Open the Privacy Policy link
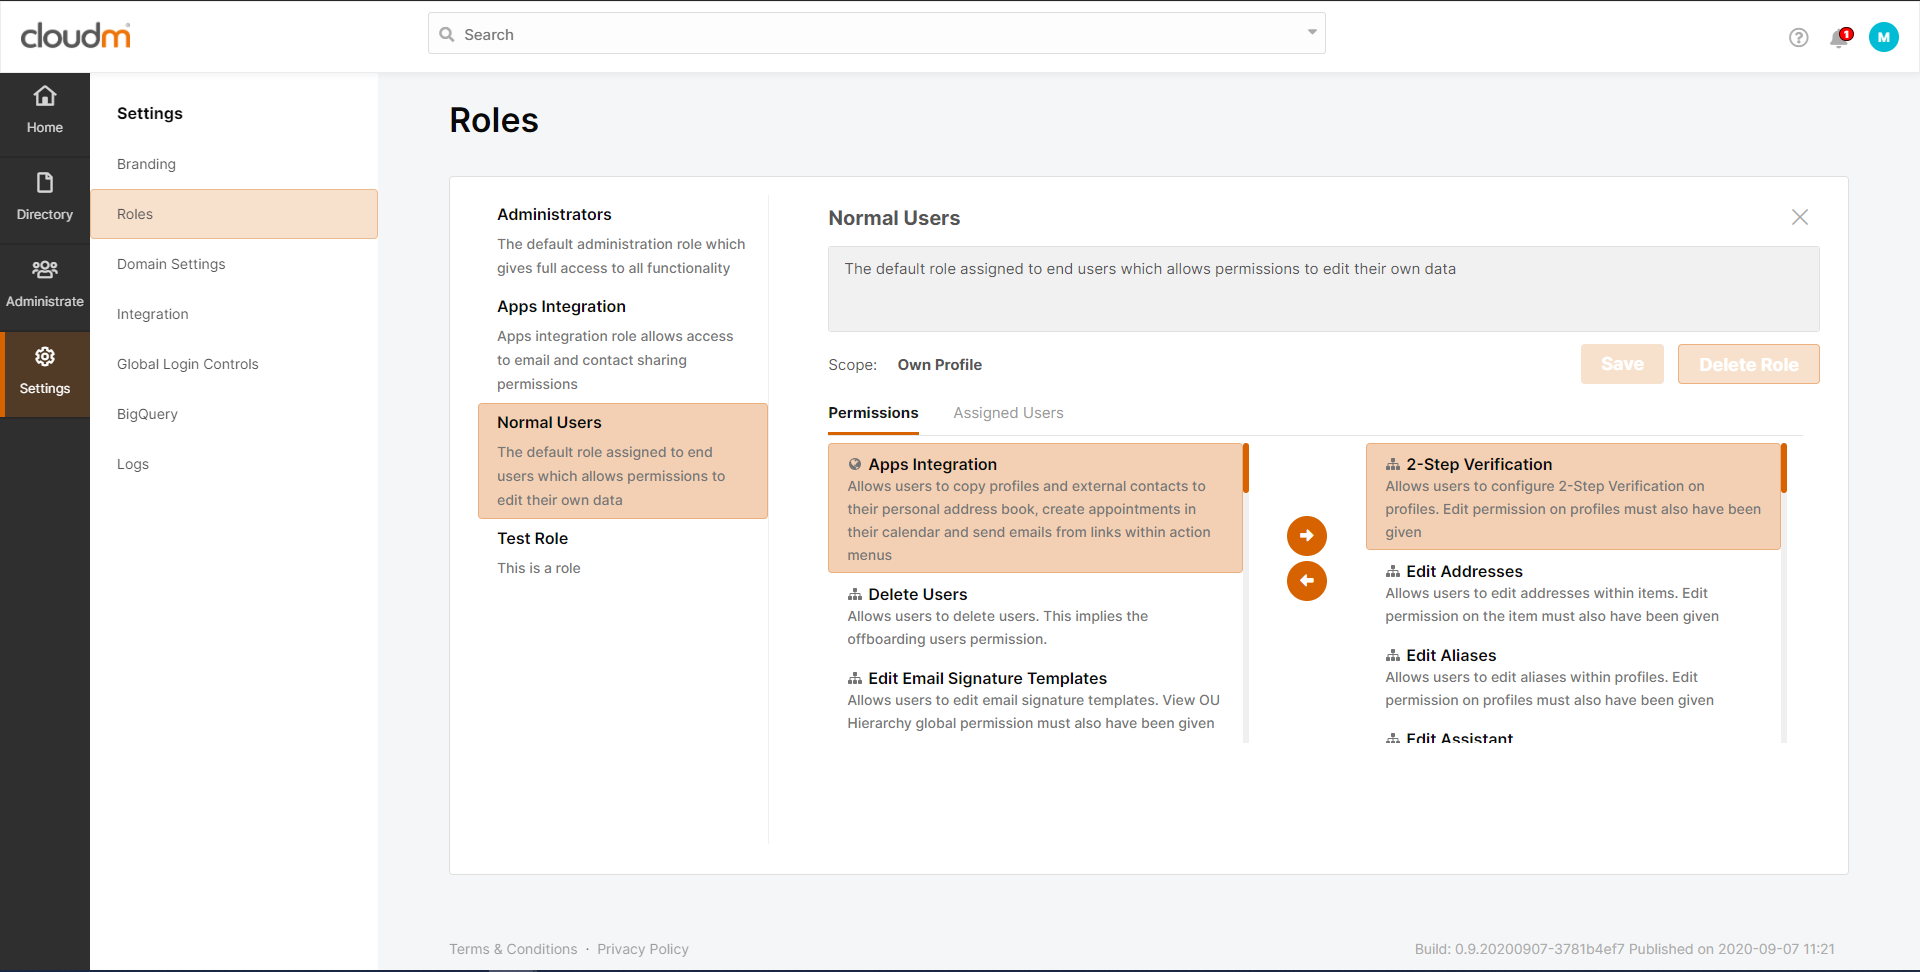Image resolution: width=1920 pixels, height=972 pixels. [x=643, y=949]
